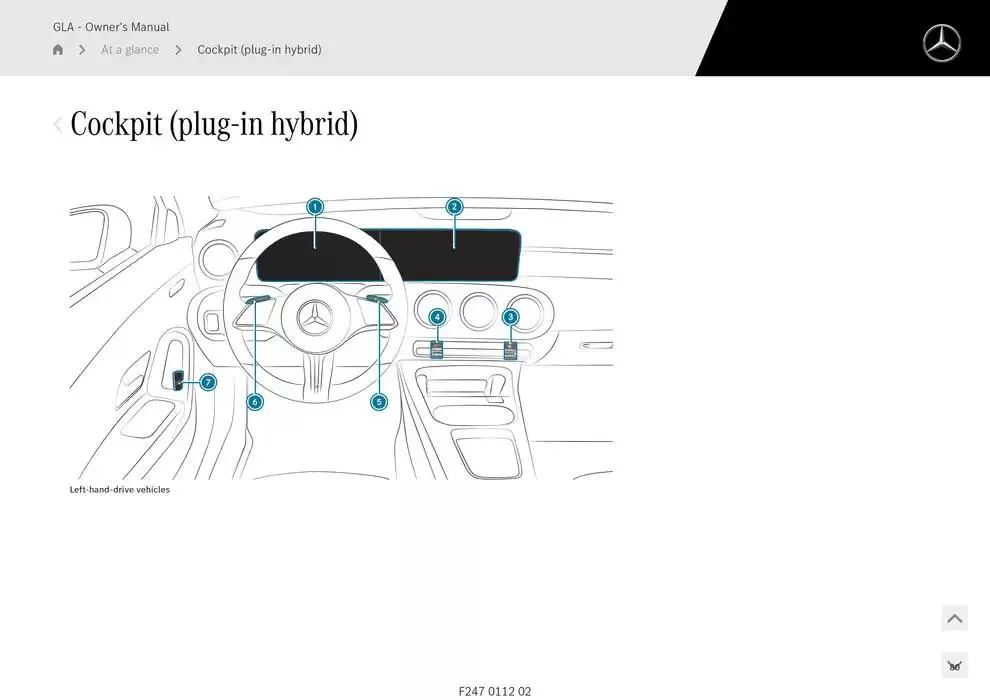Viewport: 990px width, 700px height.
Task: Select callout 2 on the multimedia display
Action: (453, 207)
